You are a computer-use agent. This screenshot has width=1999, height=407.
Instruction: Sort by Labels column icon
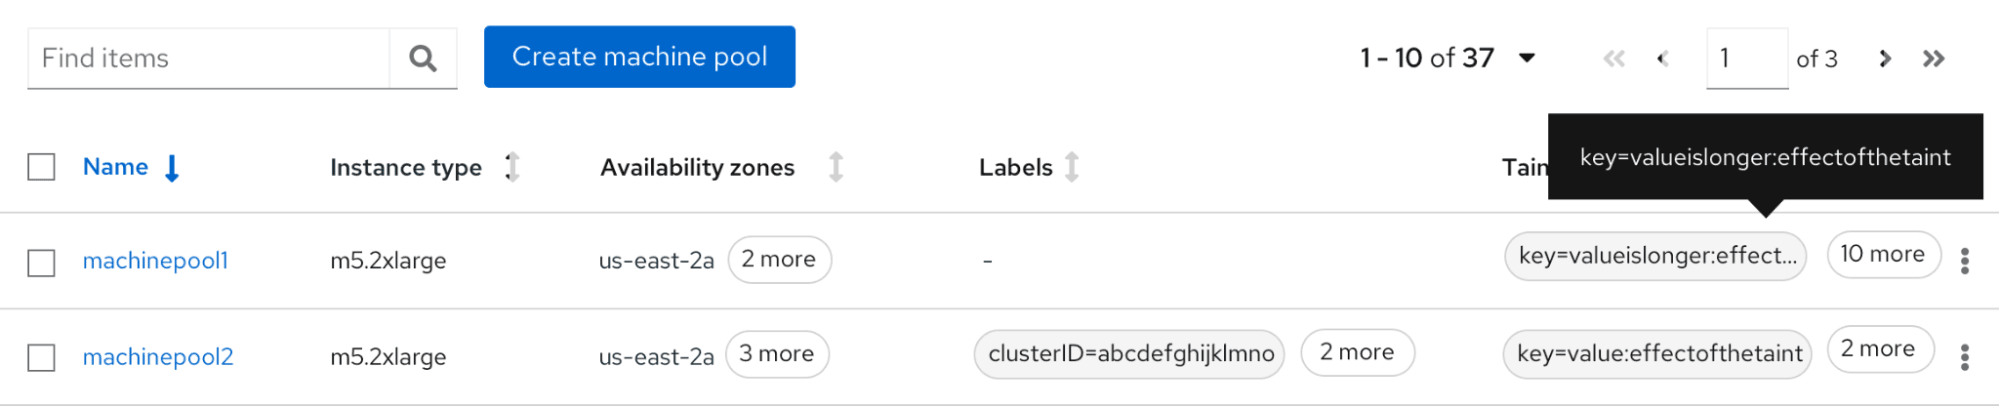[x=1072, y=167]
